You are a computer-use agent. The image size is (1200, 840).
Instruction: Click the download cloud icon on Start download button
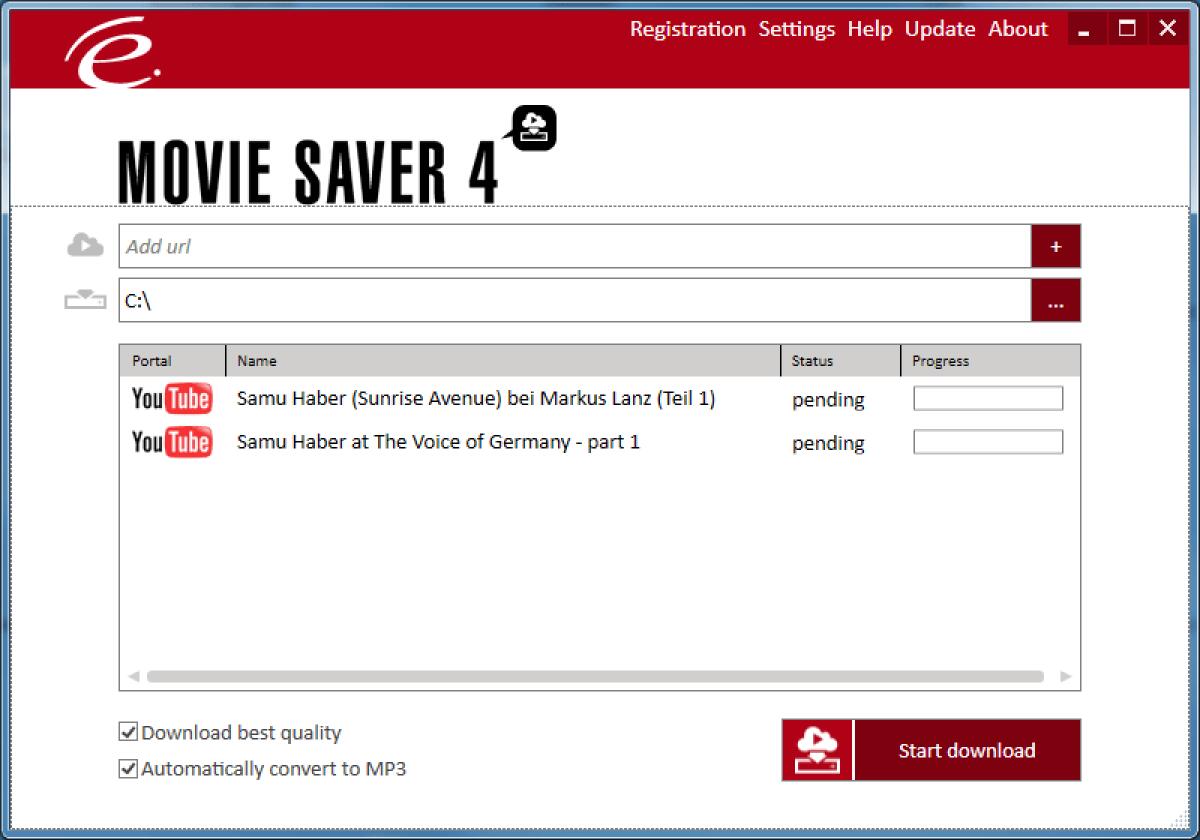point(817,749)
